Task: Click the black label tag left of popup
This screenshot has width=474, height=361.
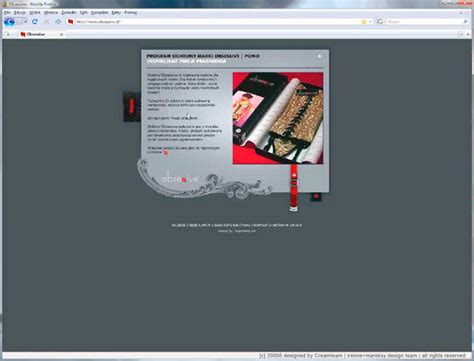Action: click(132, 106)
